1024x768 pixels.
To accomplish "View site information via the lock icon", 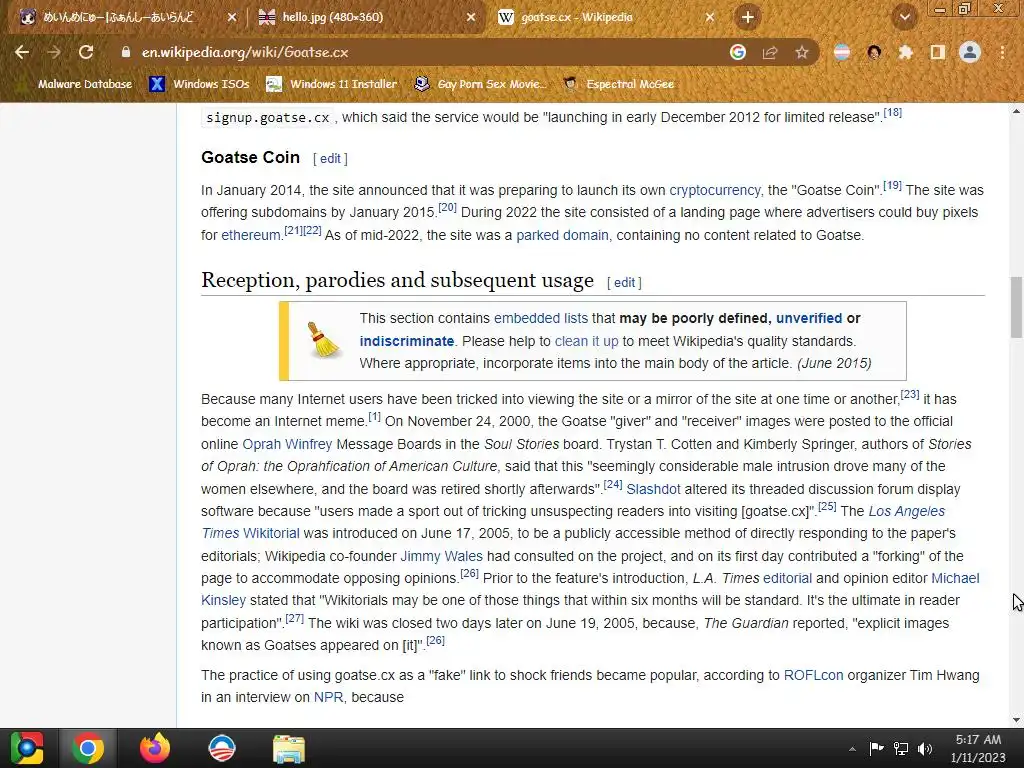I will (x=125, y=52).
